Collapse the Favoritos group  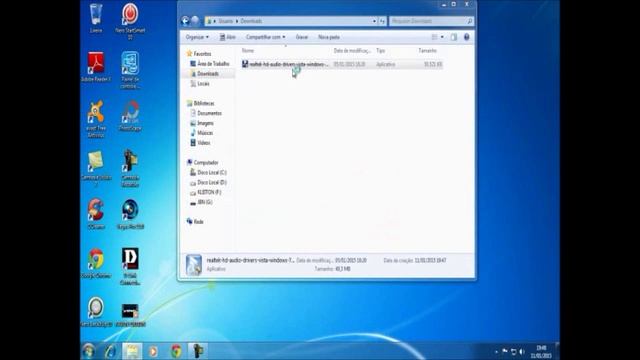pos(199,54)
